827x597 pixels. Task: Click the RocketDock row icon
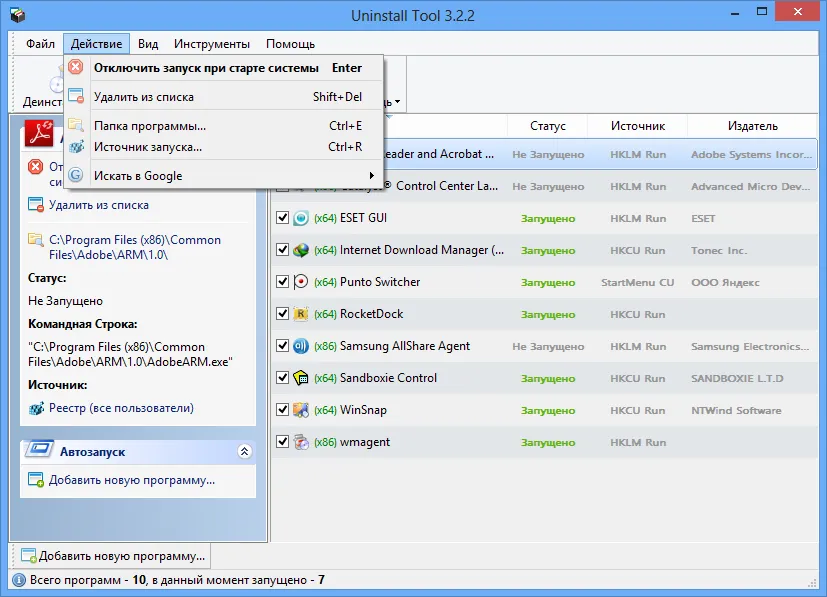pyautogui.click(x=301, y=314)
